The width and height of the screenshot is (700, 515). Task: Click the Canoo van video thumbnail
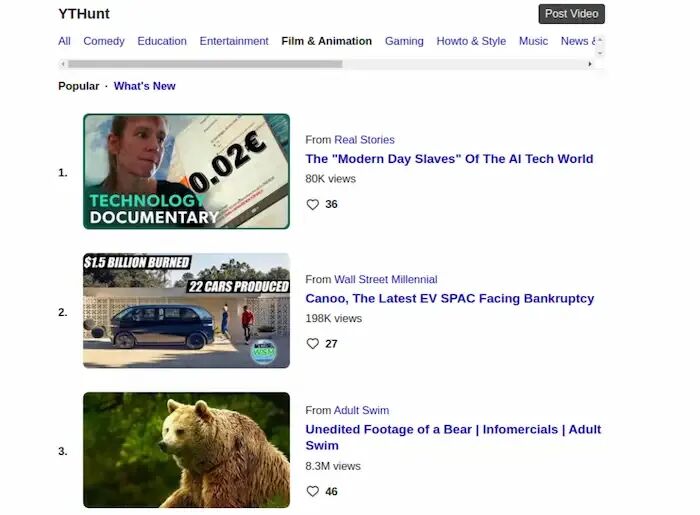[187, 311]
